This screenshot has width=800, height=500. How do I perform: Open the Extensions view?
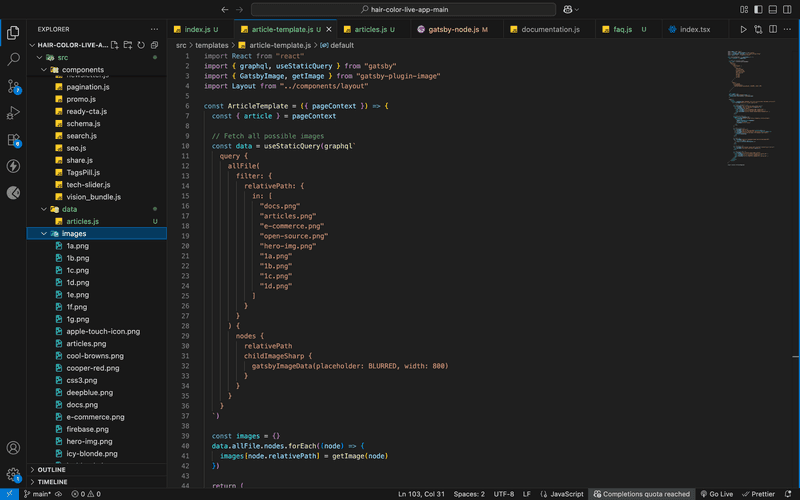(x=13, y=139)
